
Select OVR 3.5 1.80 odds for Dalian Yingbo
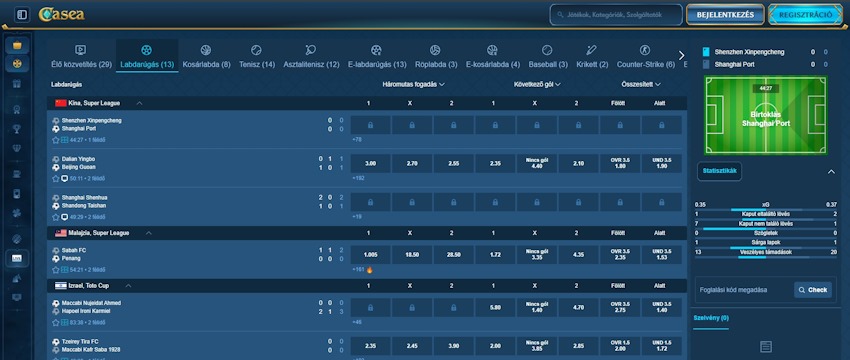(620, 163)
